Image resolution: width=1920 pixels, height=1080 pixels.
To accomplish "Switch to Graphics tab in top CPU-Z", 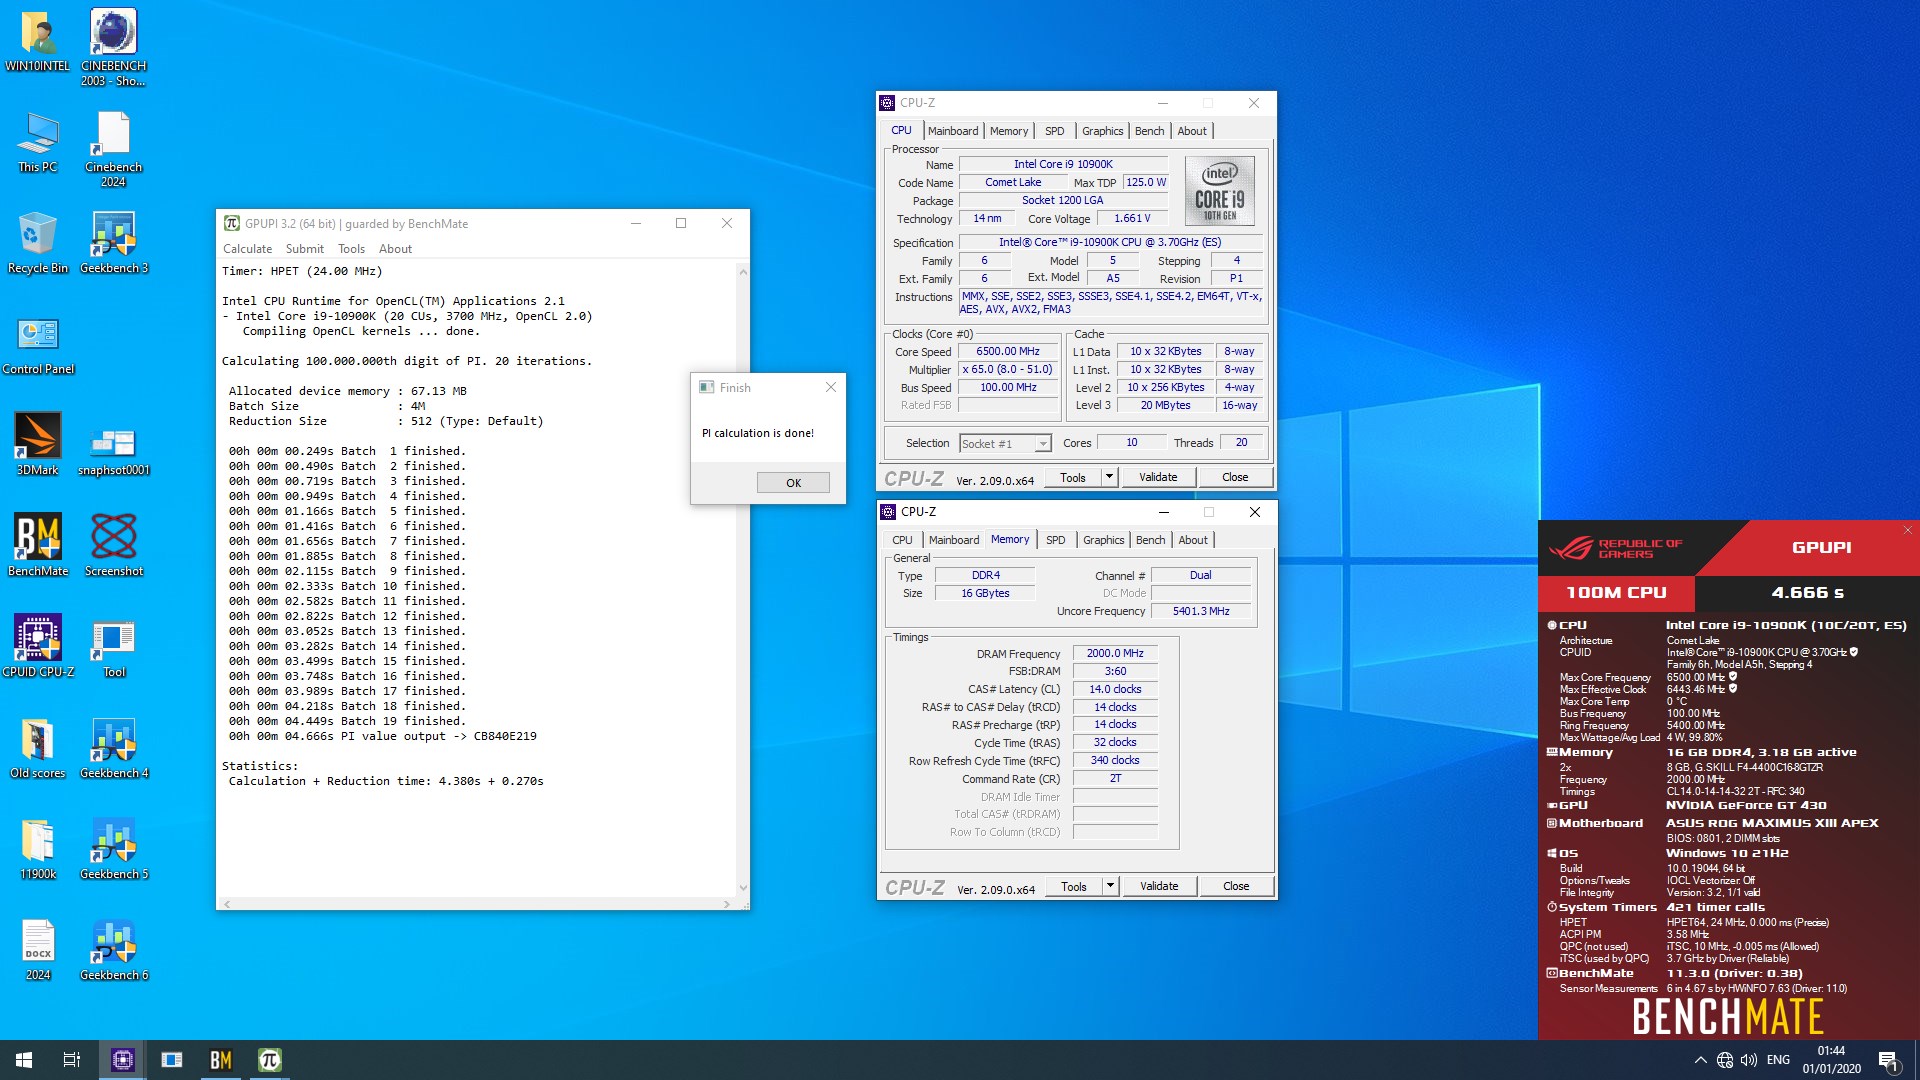I will point(1103,131).
